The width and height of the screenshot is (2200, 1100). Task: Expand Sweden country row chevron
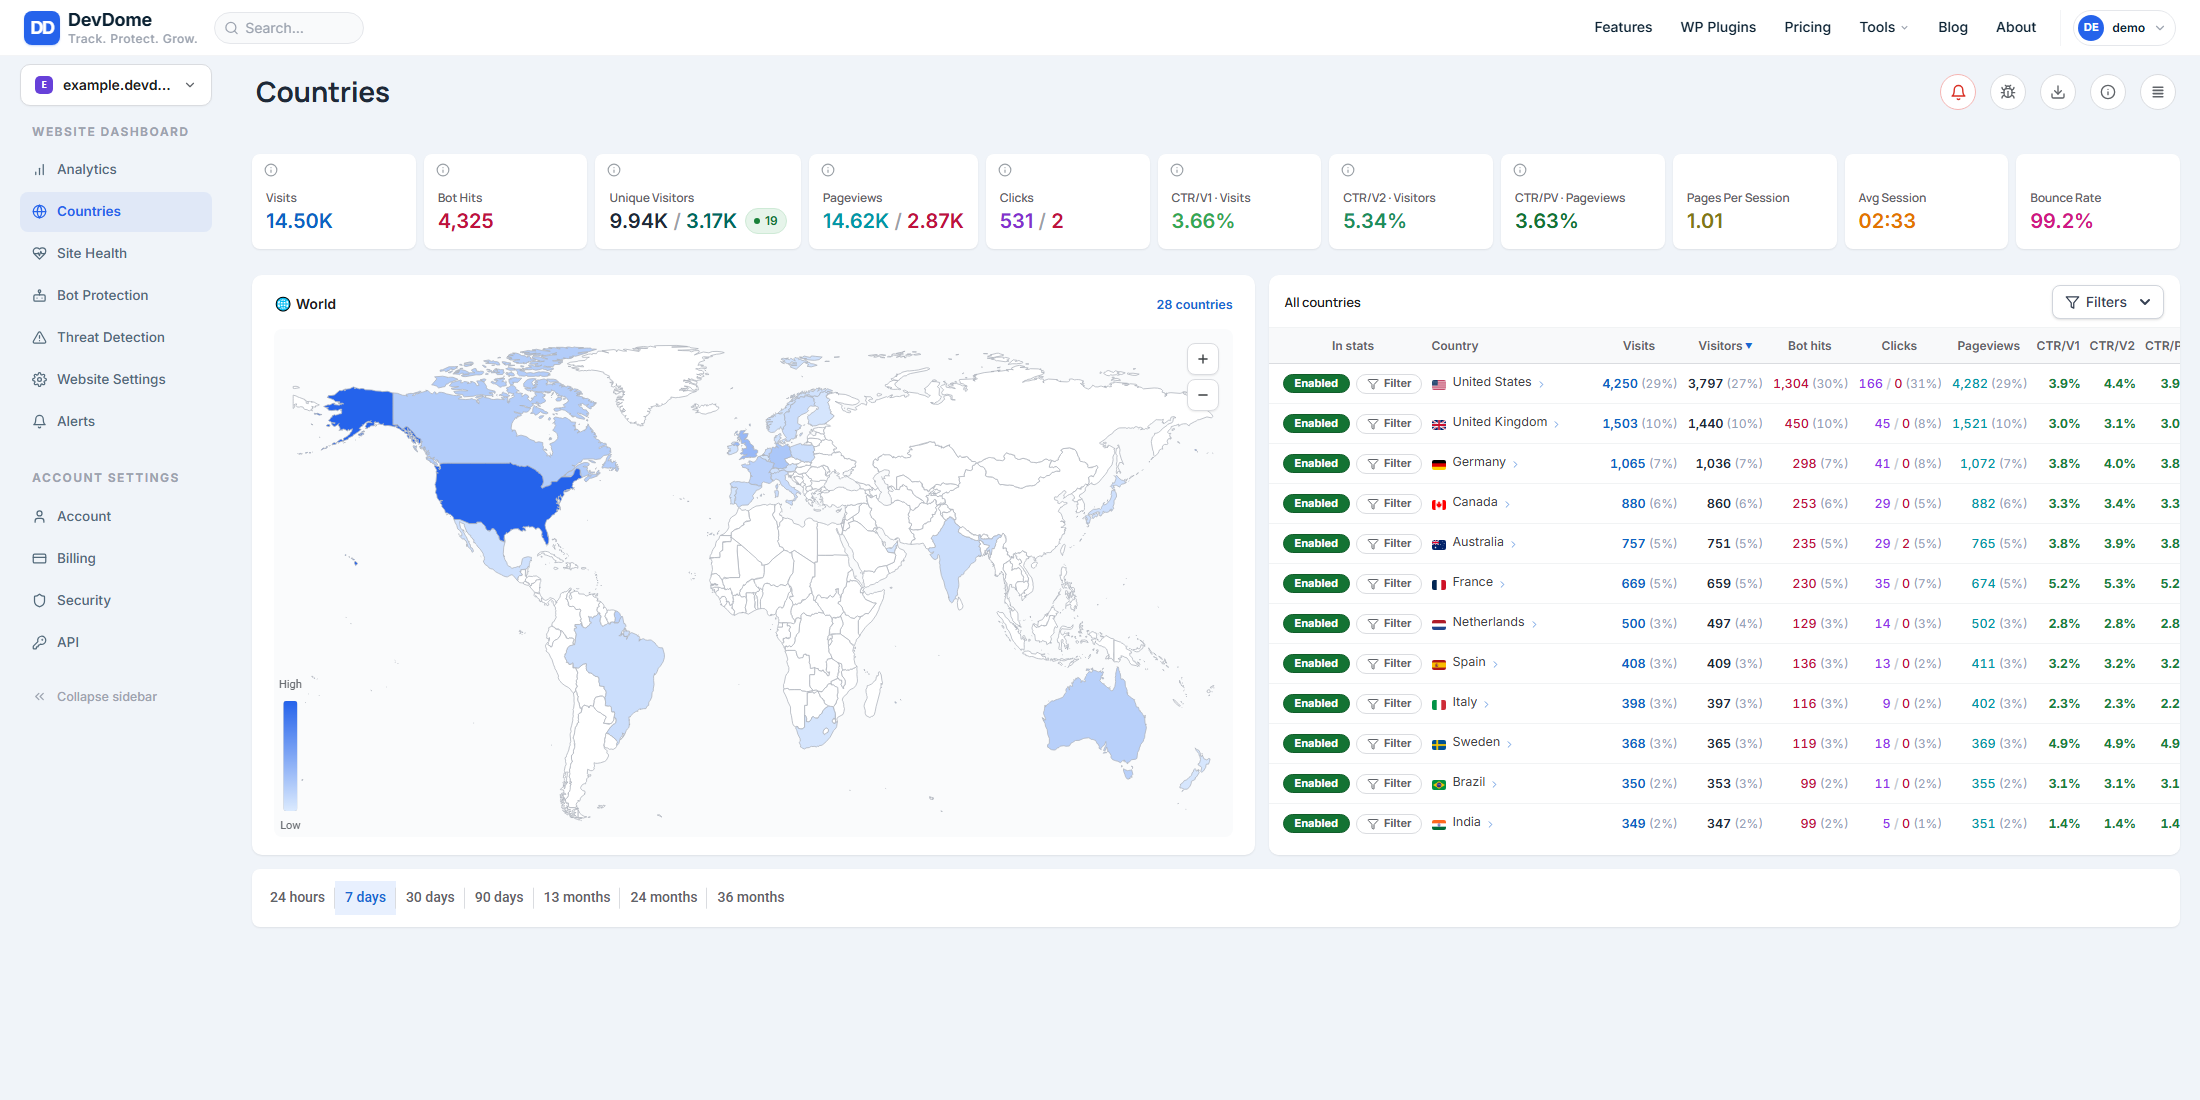[1509, 744]
